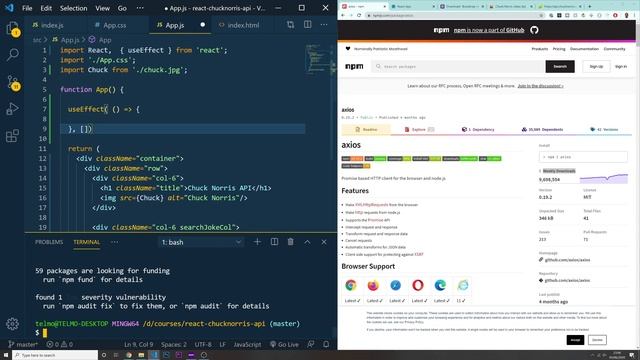Screen dimensions: 640x360
Task: Click the black Search button on npm
Action: [x=560, y=67]
